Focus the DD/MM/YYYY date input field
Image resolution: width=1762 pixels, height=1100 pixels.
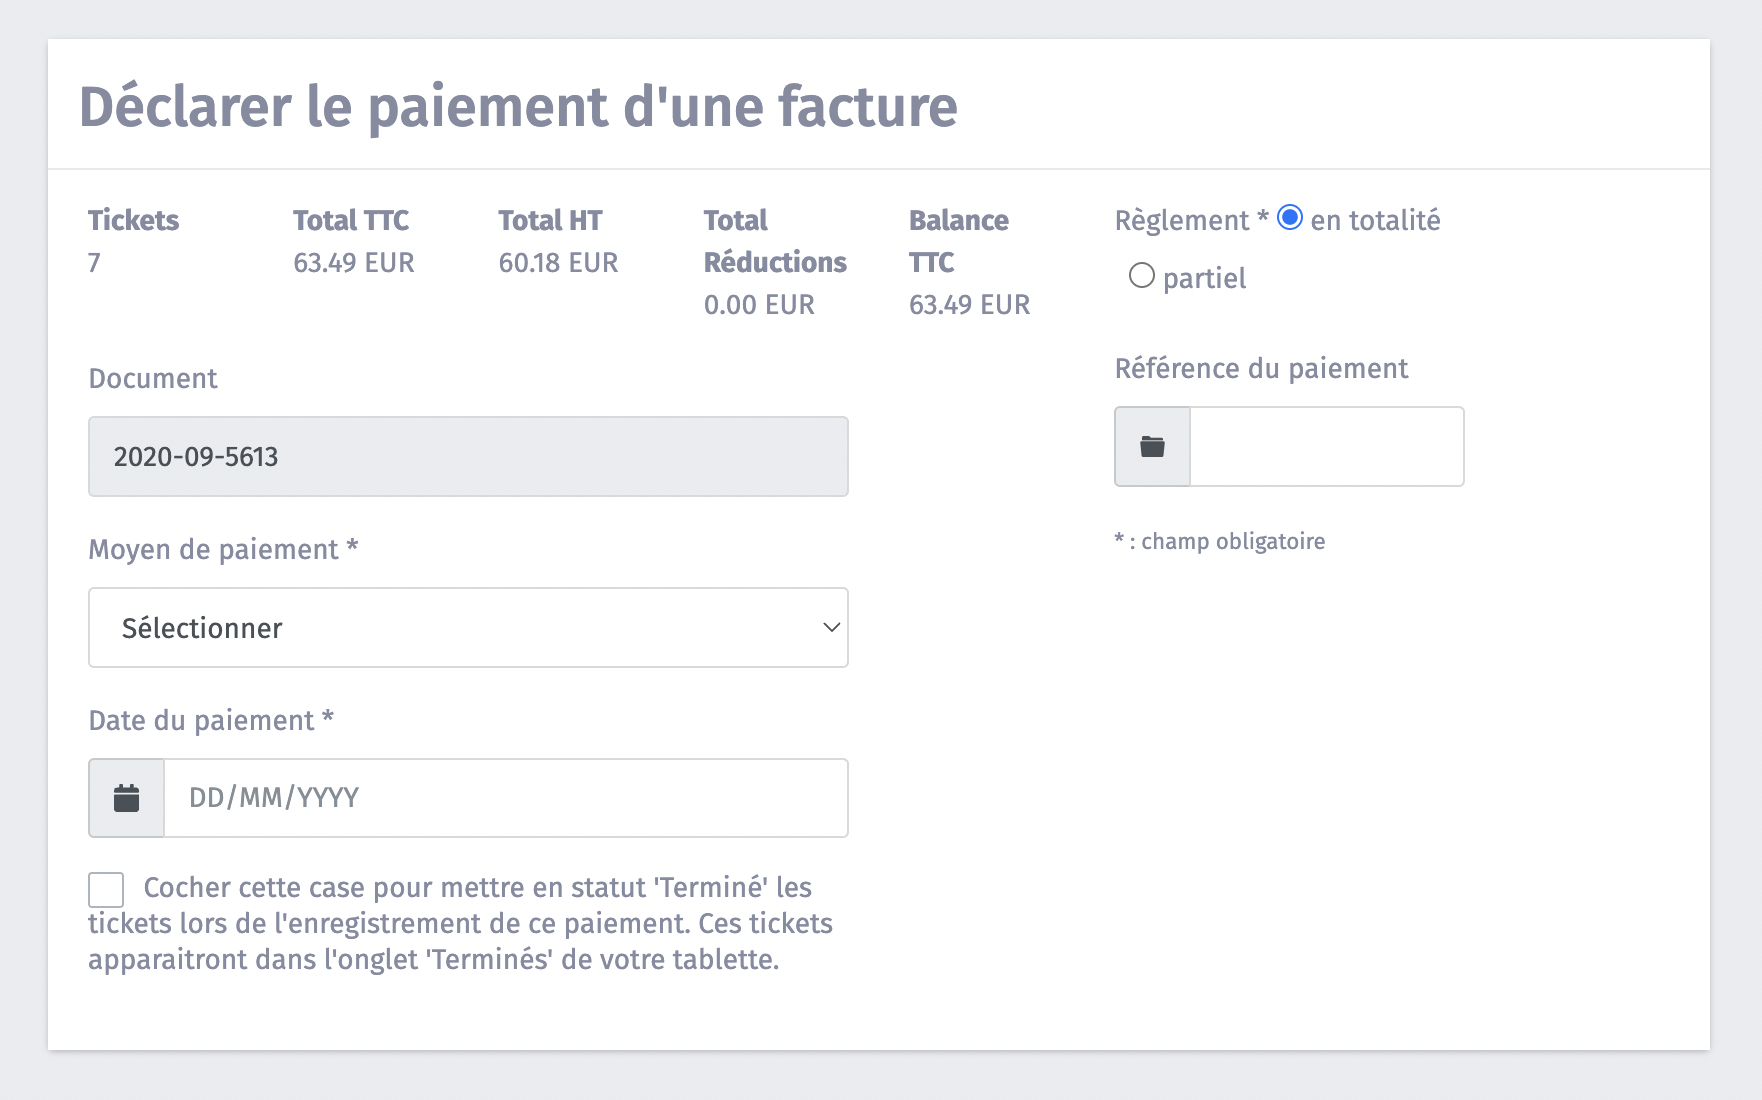point(505,798)
